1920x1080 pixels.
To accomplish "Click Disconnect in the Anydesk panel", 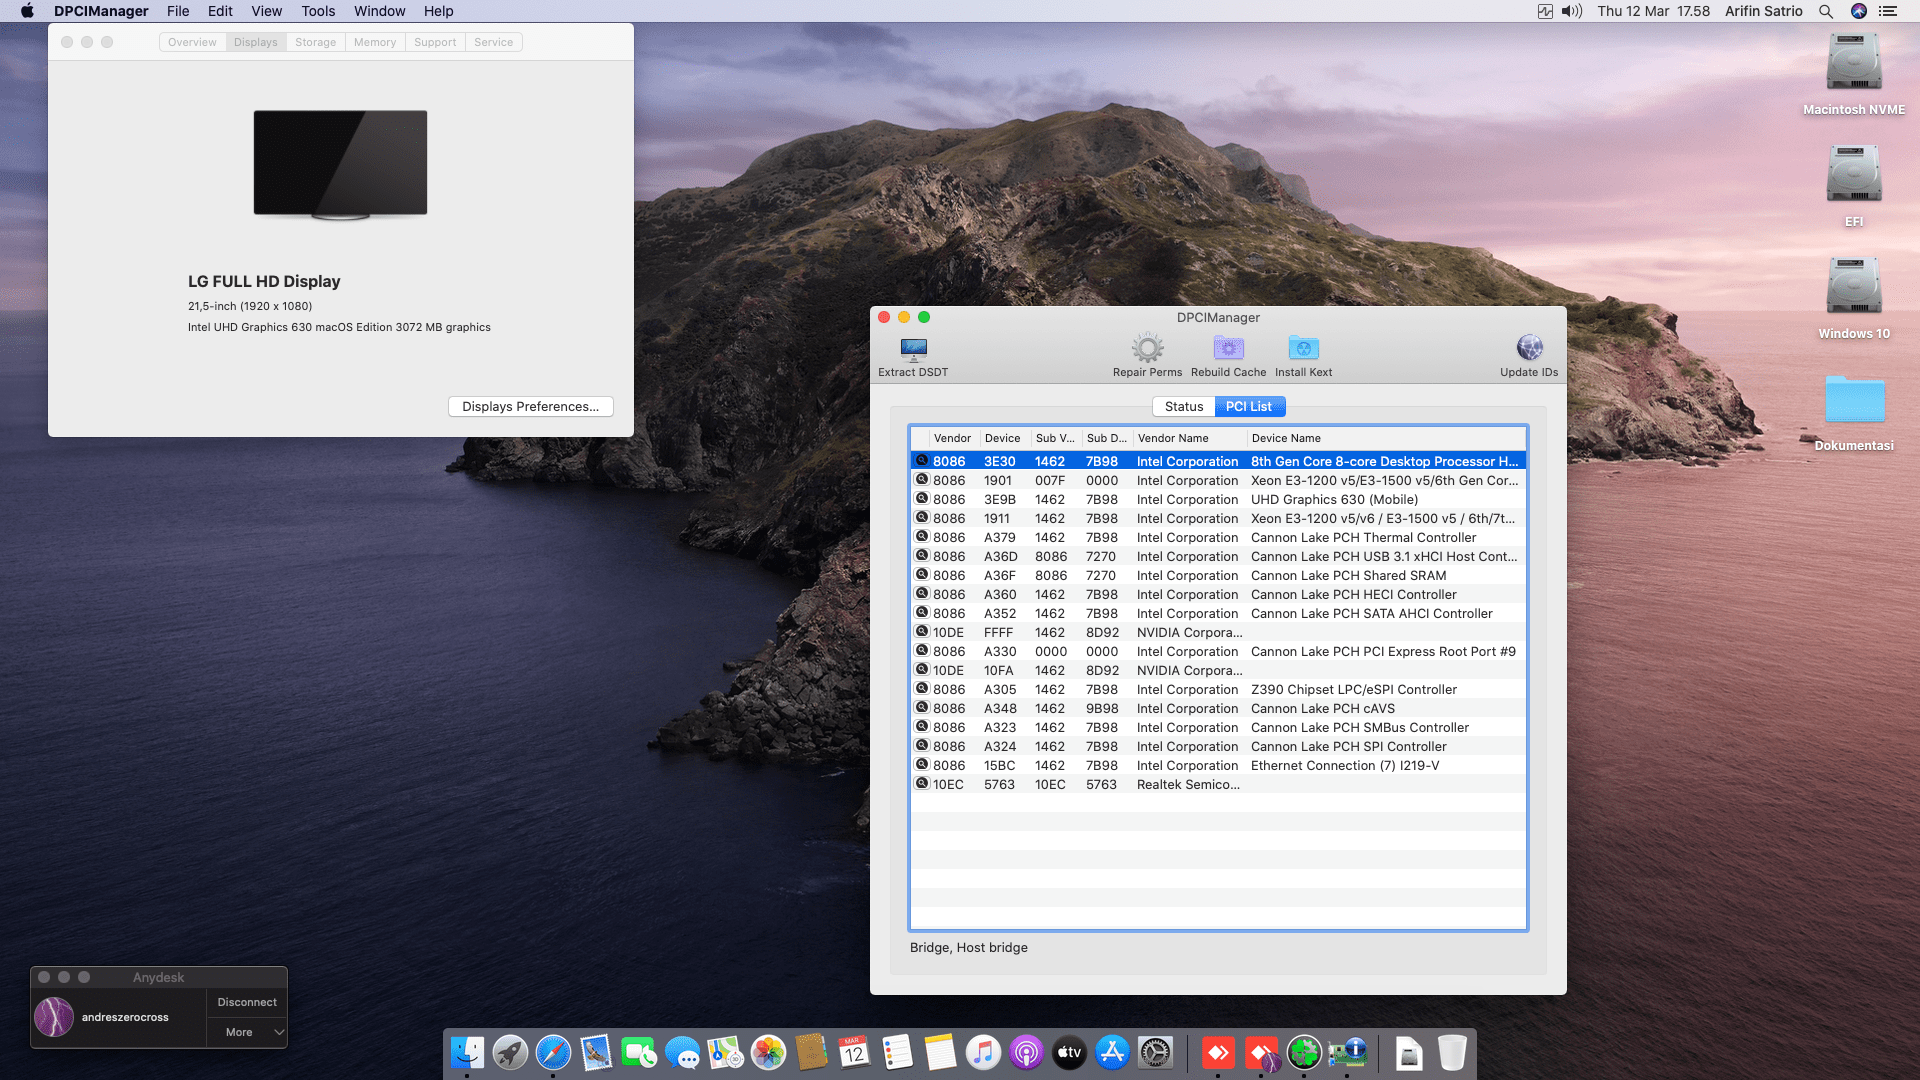I will tap(247, 1002).
